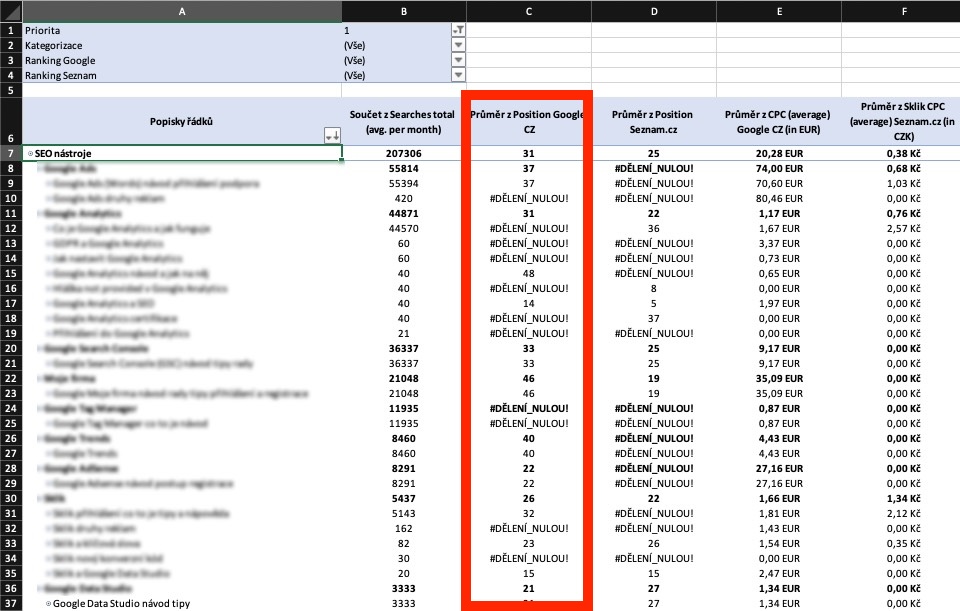The width and height of the screenshot is (960, 611).
Task: Click the cell showing 2,47 EUR
Action: (779, 574)
